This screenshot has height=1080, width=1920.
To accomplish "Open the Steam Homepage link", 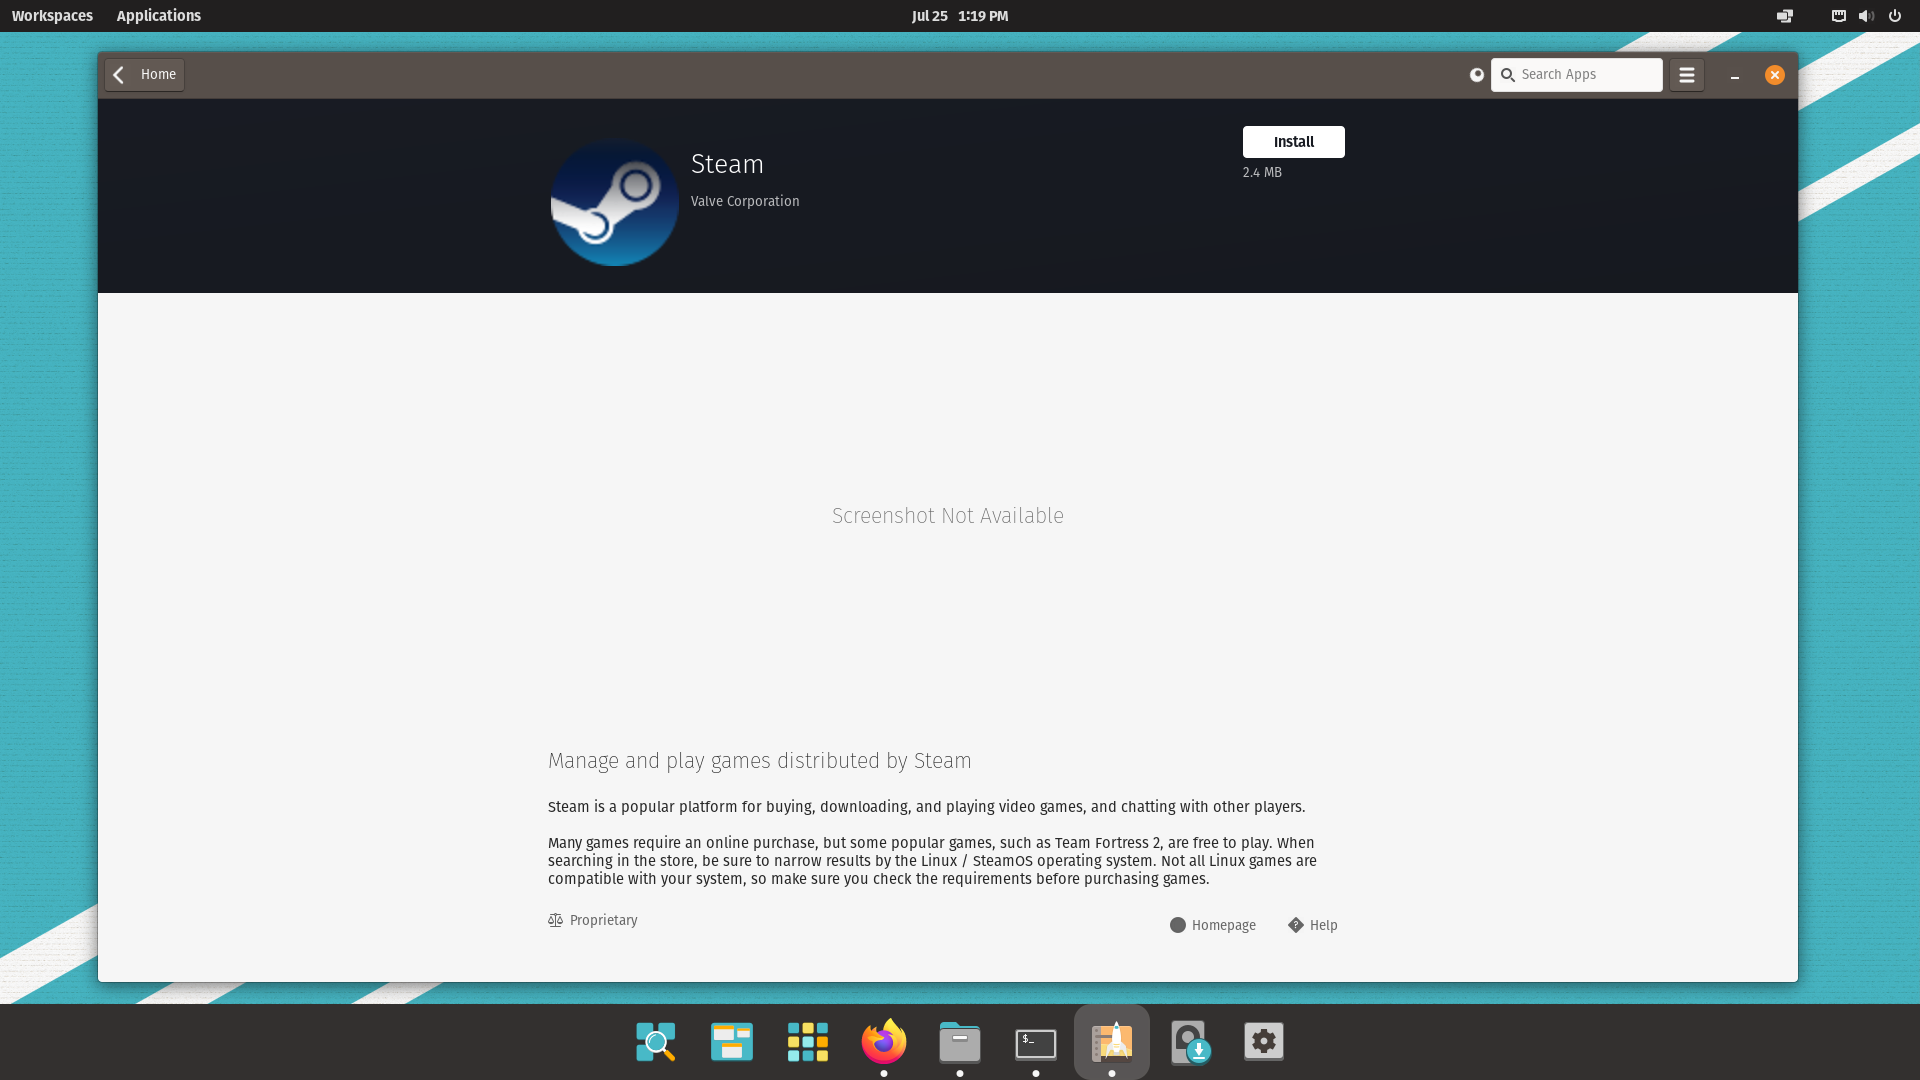I will 1213,925.
